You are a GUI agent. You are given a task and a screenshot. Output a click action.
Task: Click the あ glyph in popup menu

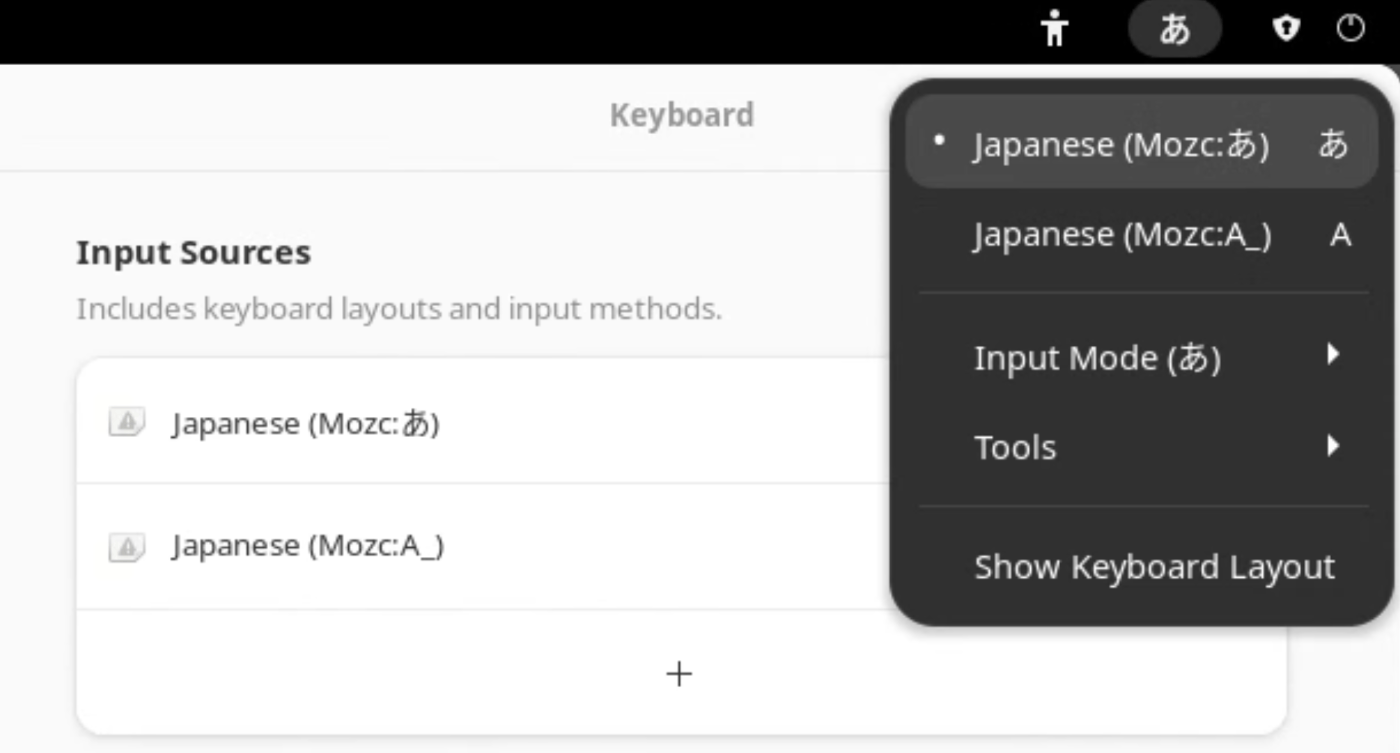[x=1334, y=145]
